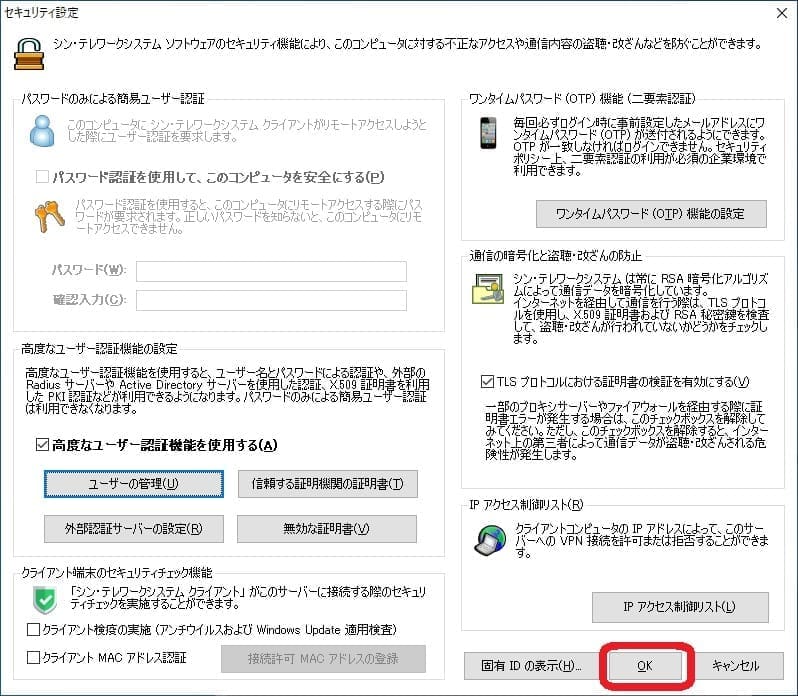Image resolution: width=798 pixels, height=696 pixels.
Task: Click the blue user figure icon
Action: coord(40,130)
